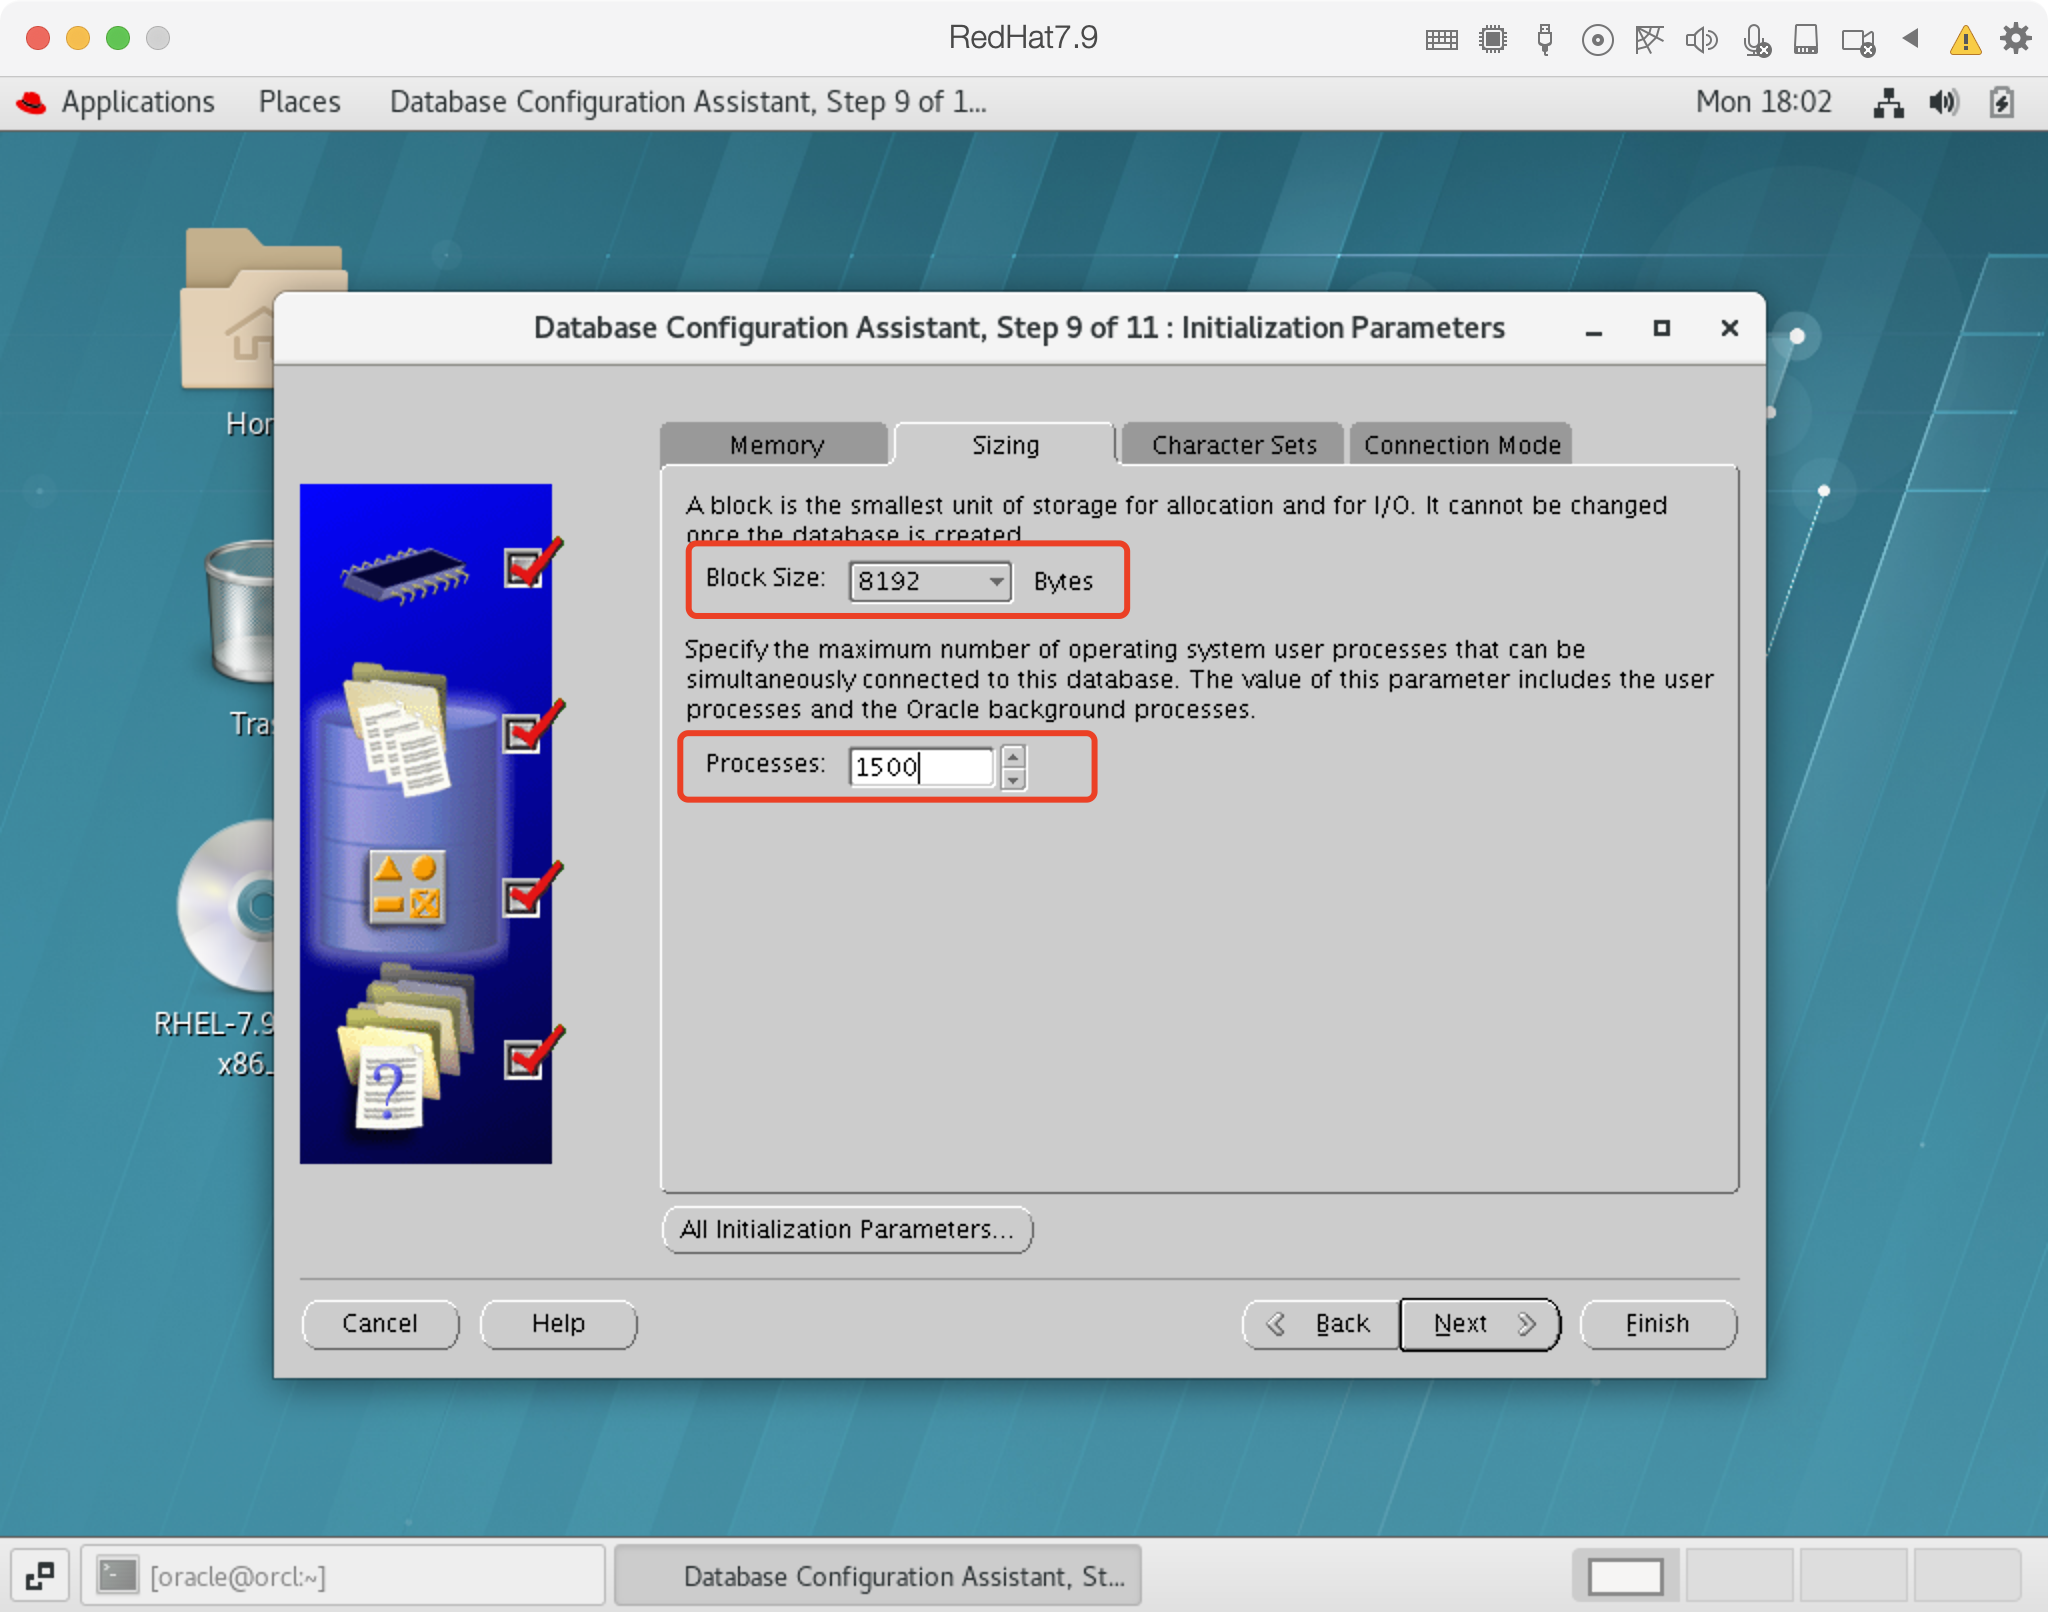This screenshot has height=1612, width=2048.
Task: Decrease Processes value with down arrow
Action: coord(1013,779)
